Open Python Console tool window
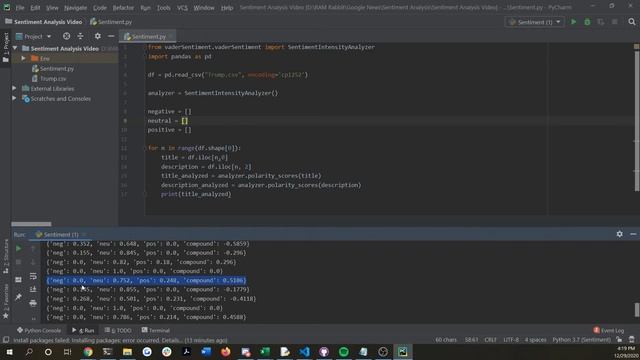 point(39,330)
